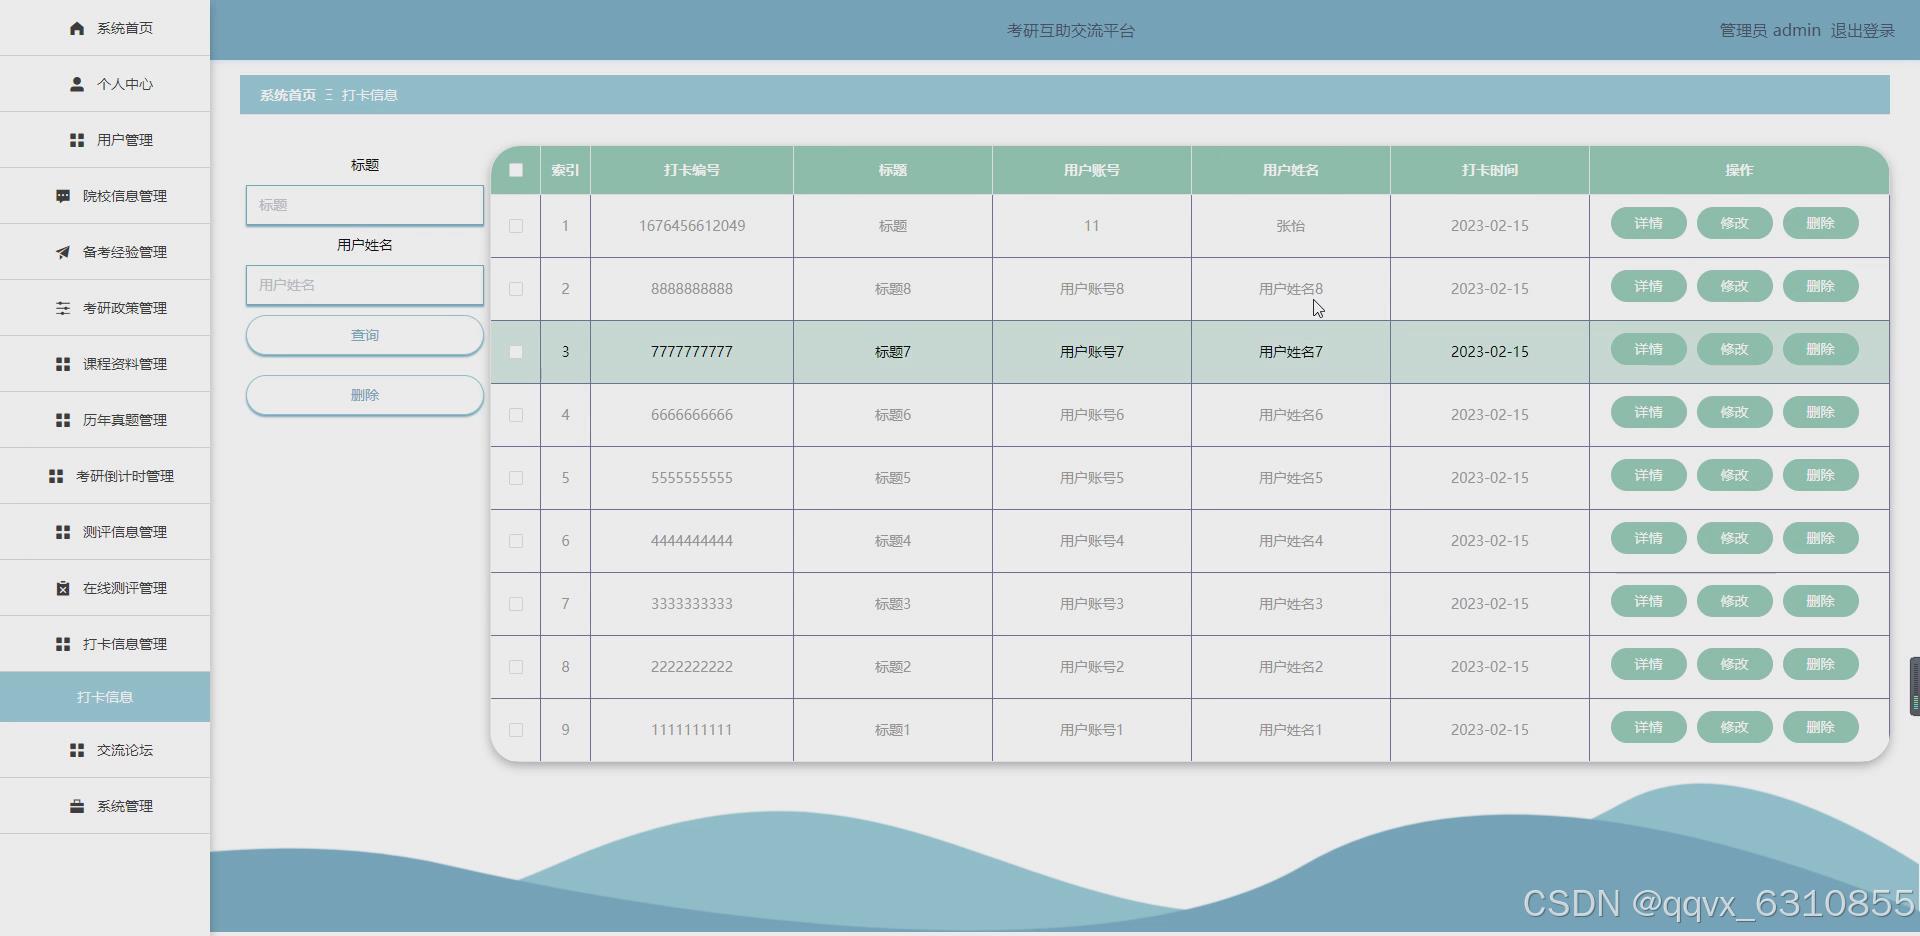Click 删除 for the 标题1 row

tap(1820, 727)
